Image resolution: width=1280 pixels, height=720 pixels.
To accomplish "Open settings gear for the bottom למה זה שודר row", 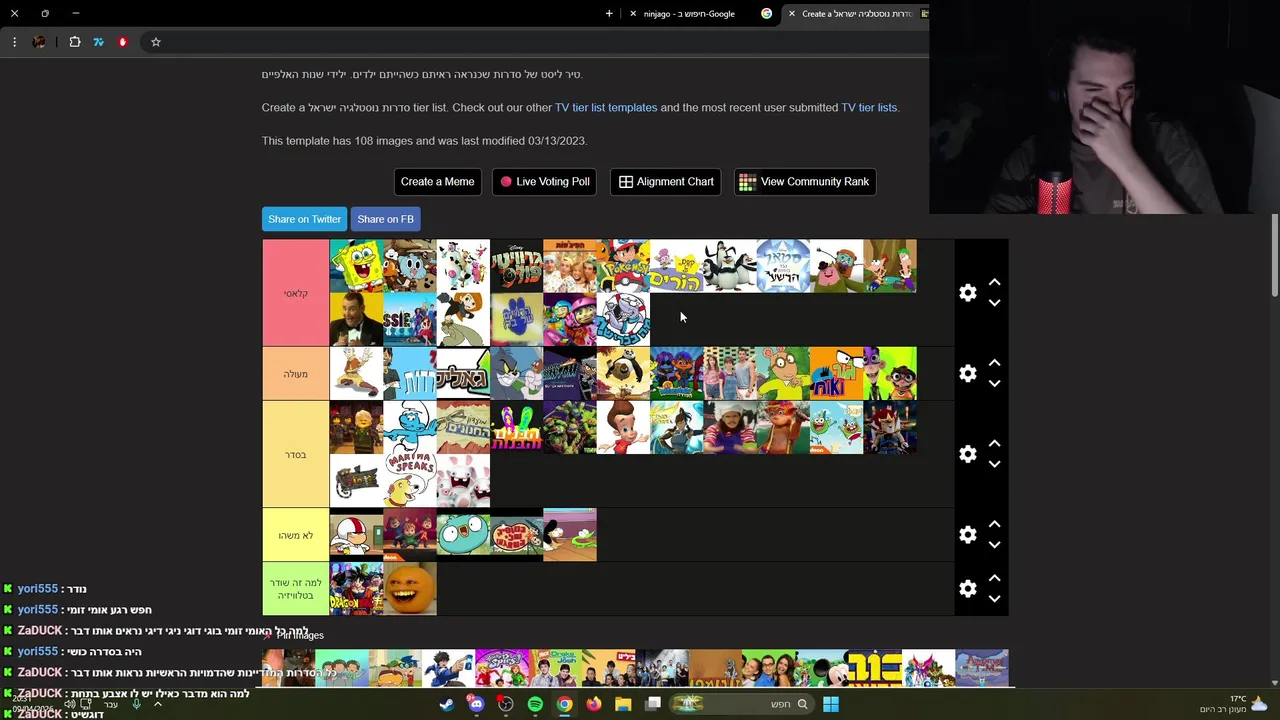I will [x=967, y=589].
